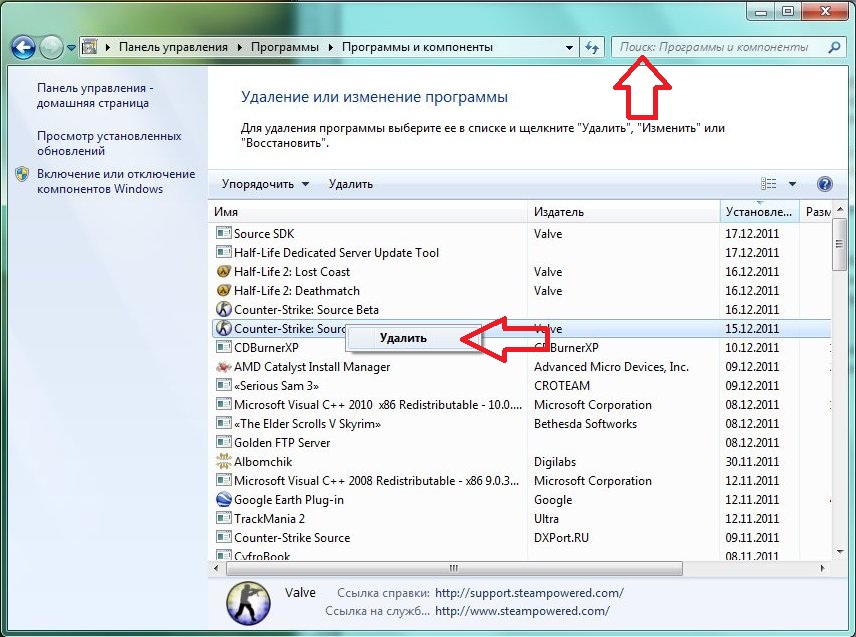Click the AMD Catalyst Install Manager icon
Image resolution: width=856 pixels, height=637 pixels.
224,367
